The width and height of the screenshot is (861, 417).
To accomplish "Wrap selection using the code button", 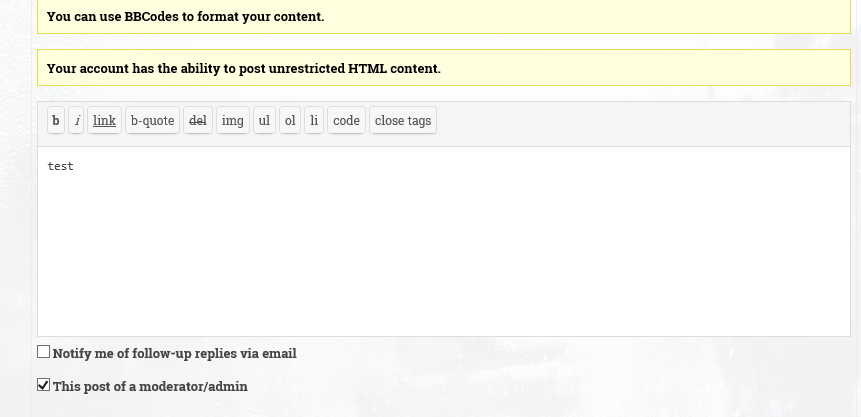I will 346,120.
